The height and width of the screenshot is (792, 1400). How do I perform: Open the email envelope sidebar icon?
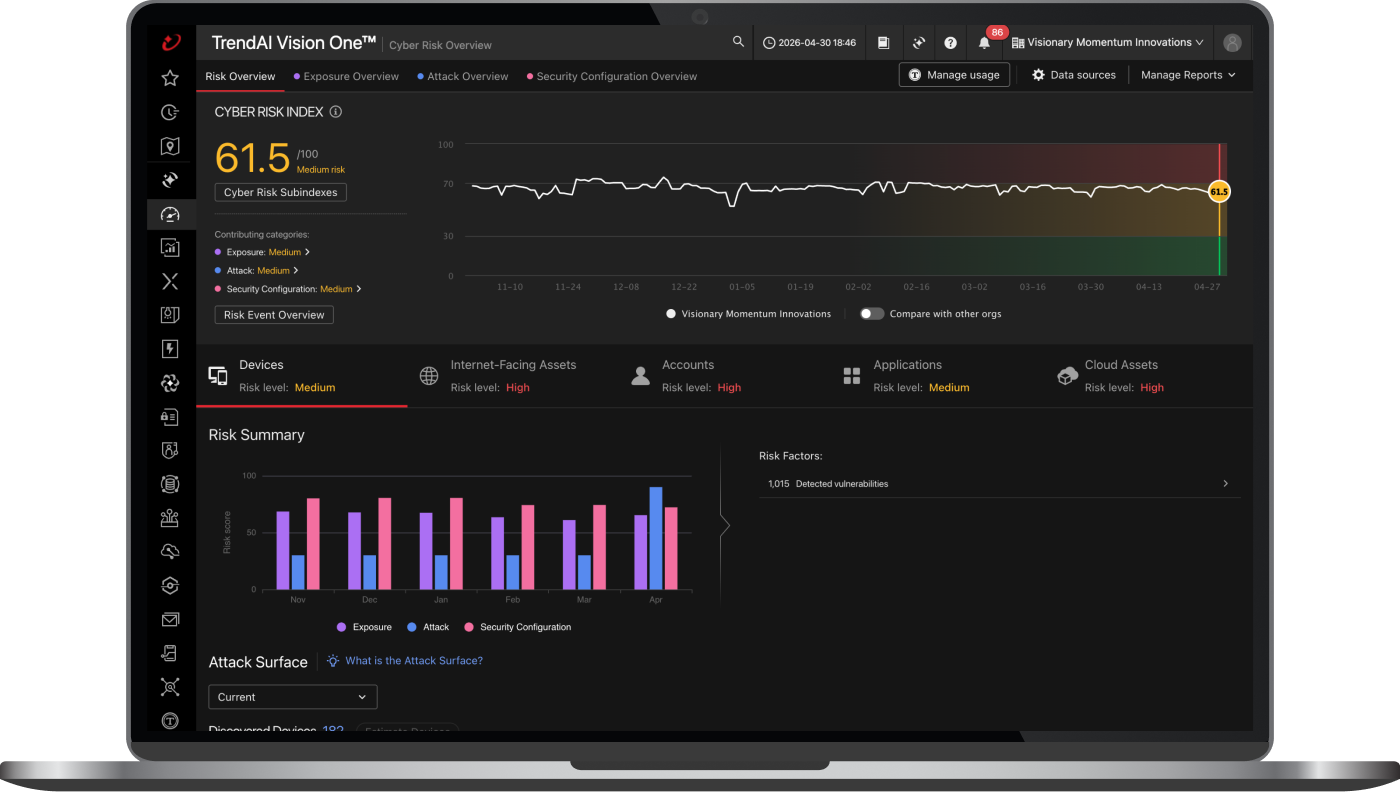pyautogui.click(x=170, y=620)
